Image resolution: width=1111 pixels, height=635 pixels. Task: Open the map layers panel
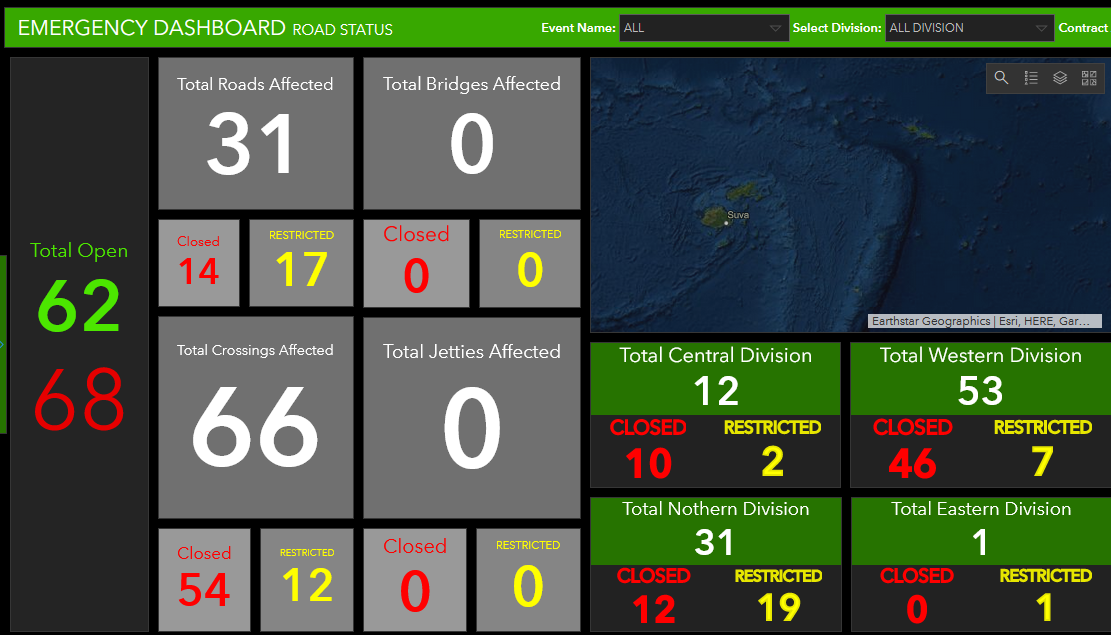coord(1060,78)
